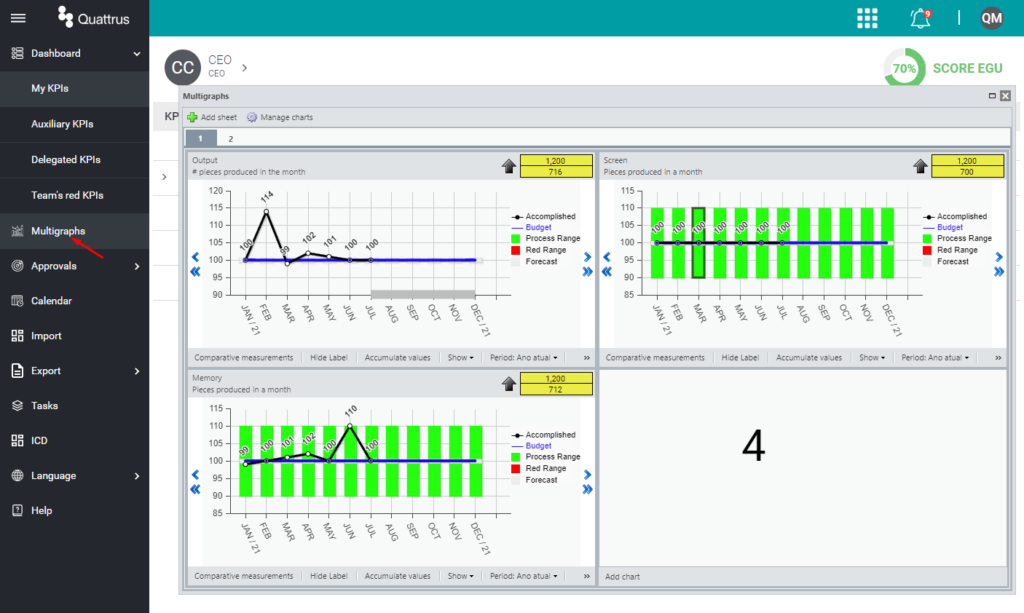Open Period dropdown on Memory chart
1024x613 pixels.
524,576
